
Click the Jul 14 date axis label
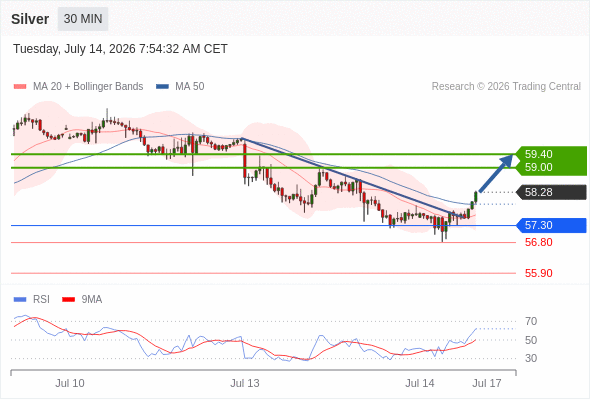click(420, 383)
